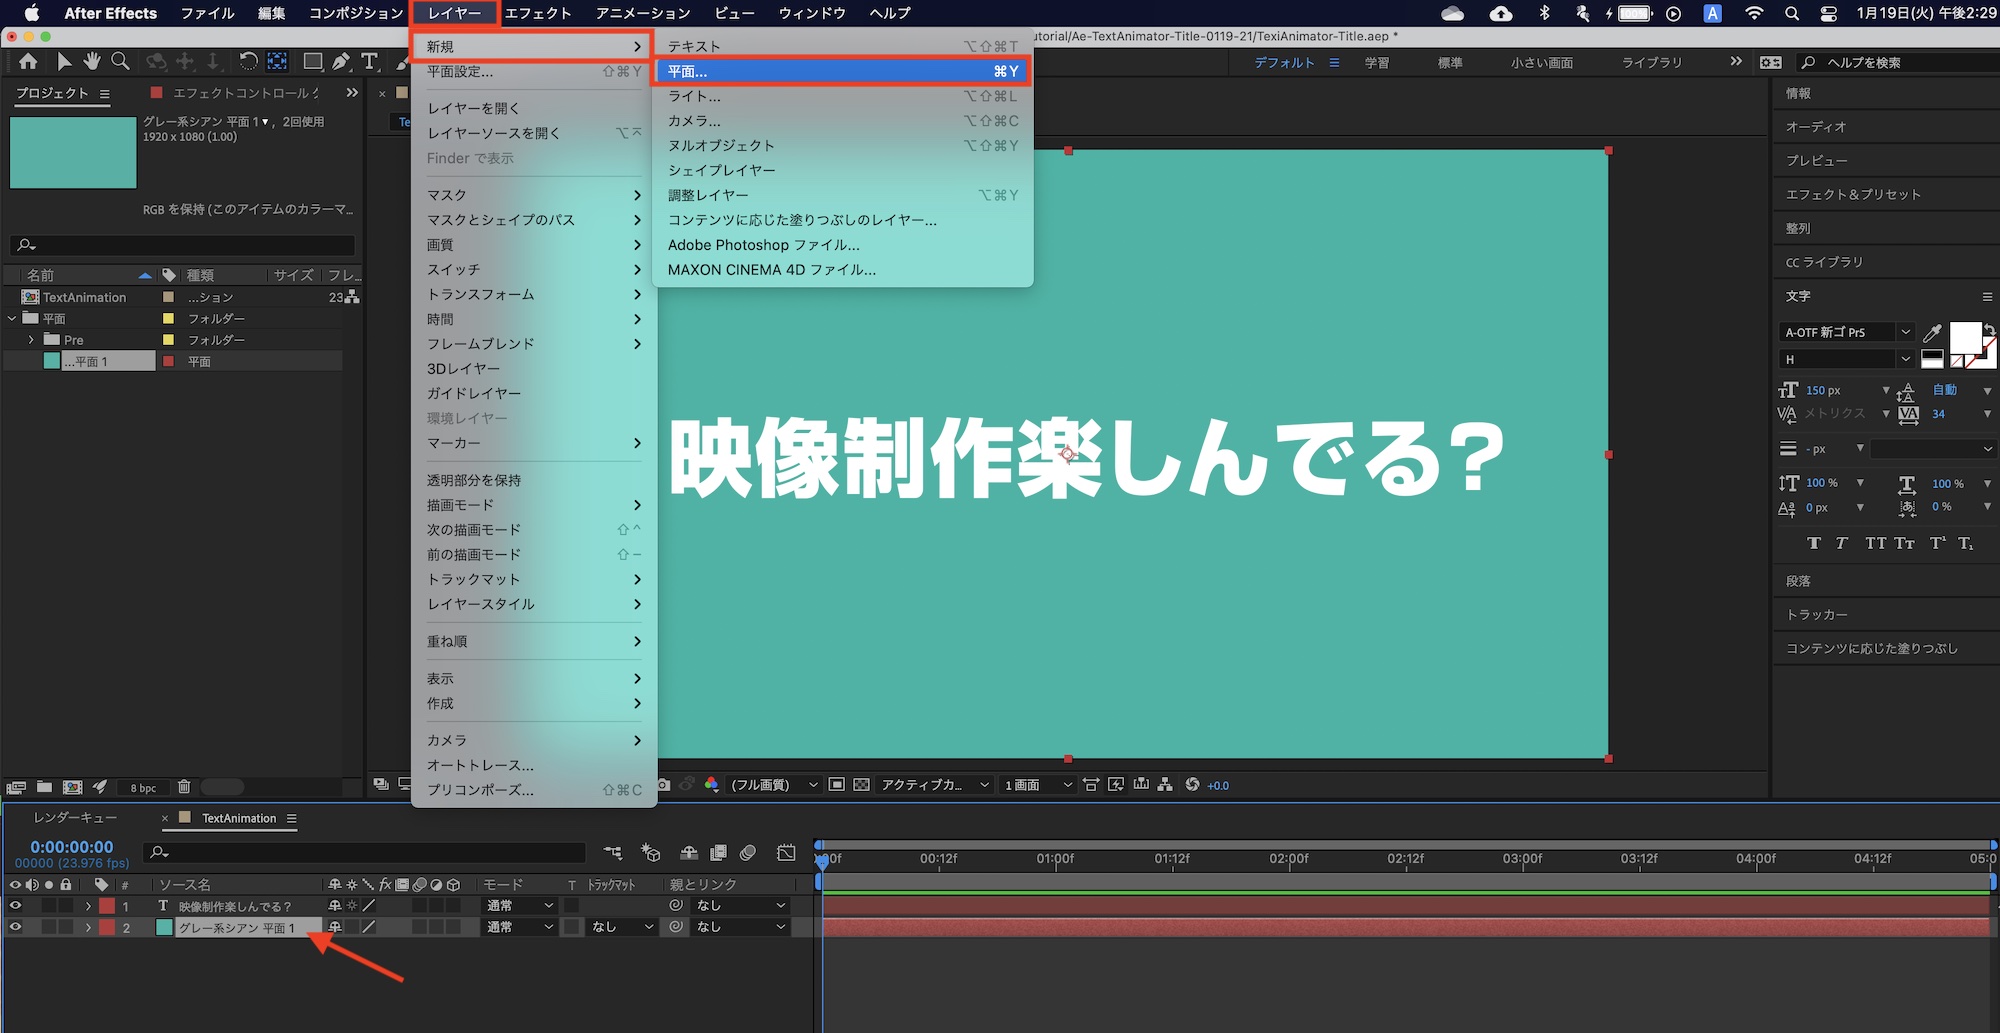
Task: Toggle visibility of グレー系シアン 平面 1 layer
Action: [x=15, y=928]
